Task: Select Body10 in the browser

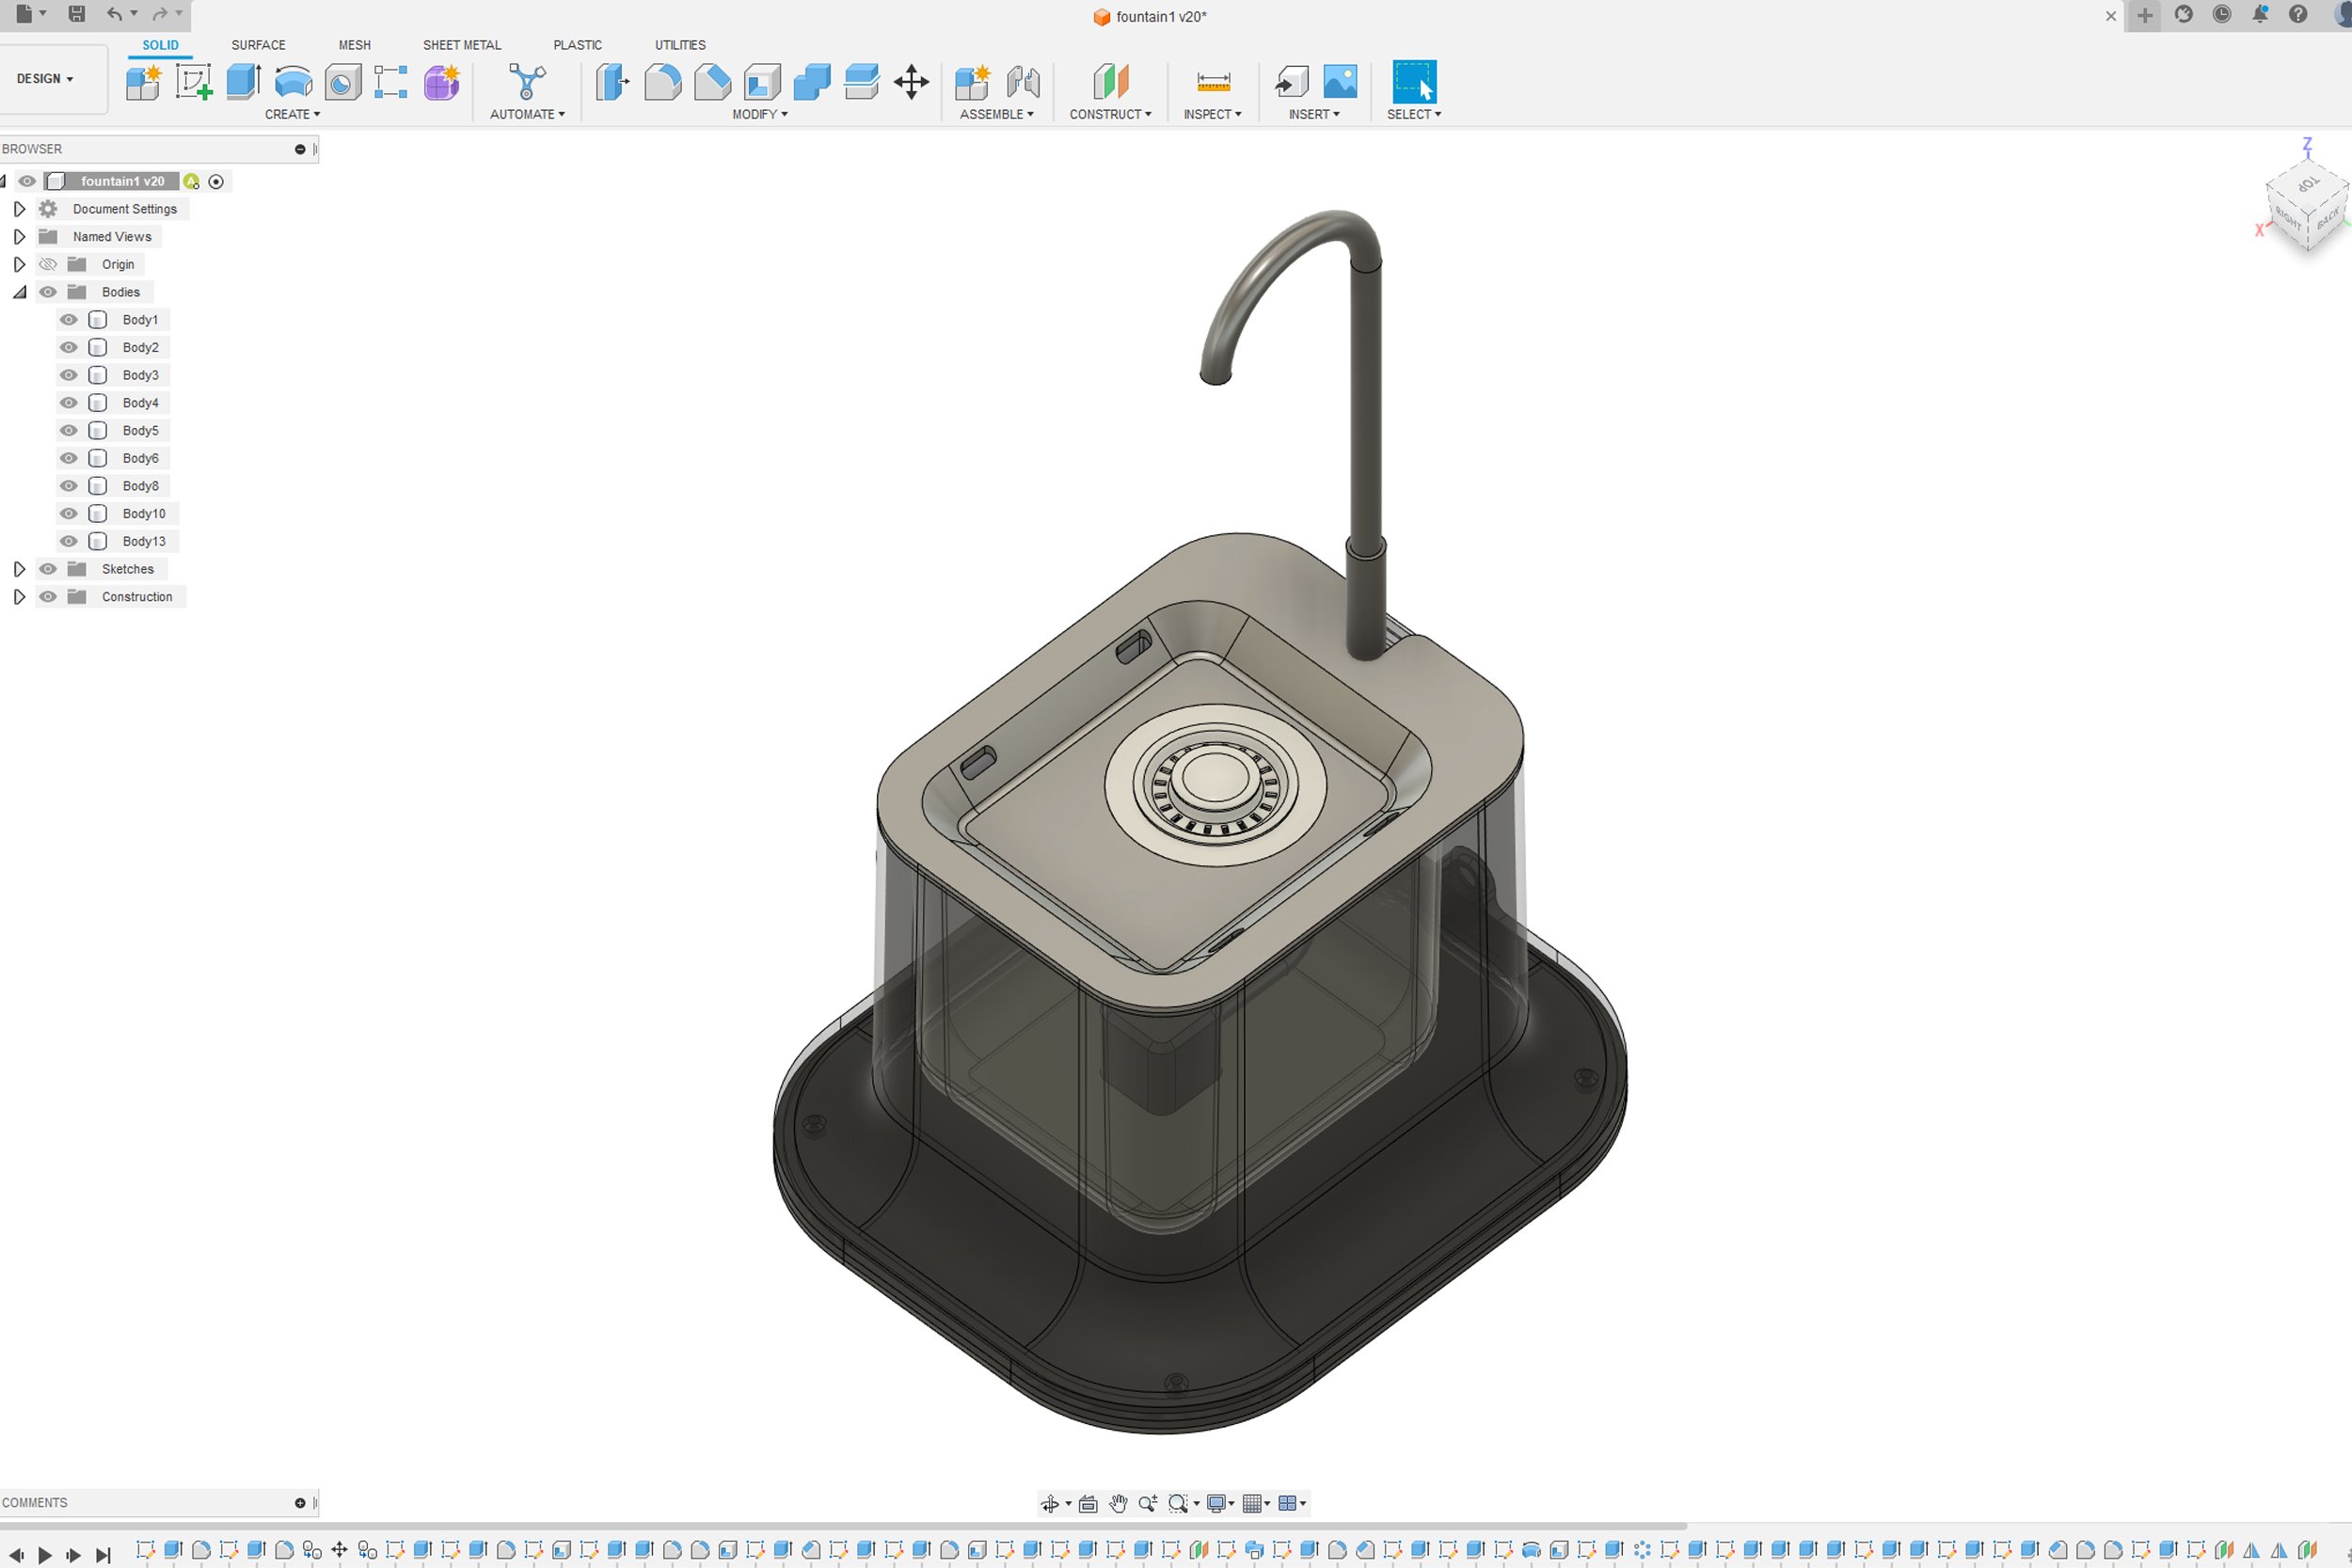Action: click(x=144, y=514)
